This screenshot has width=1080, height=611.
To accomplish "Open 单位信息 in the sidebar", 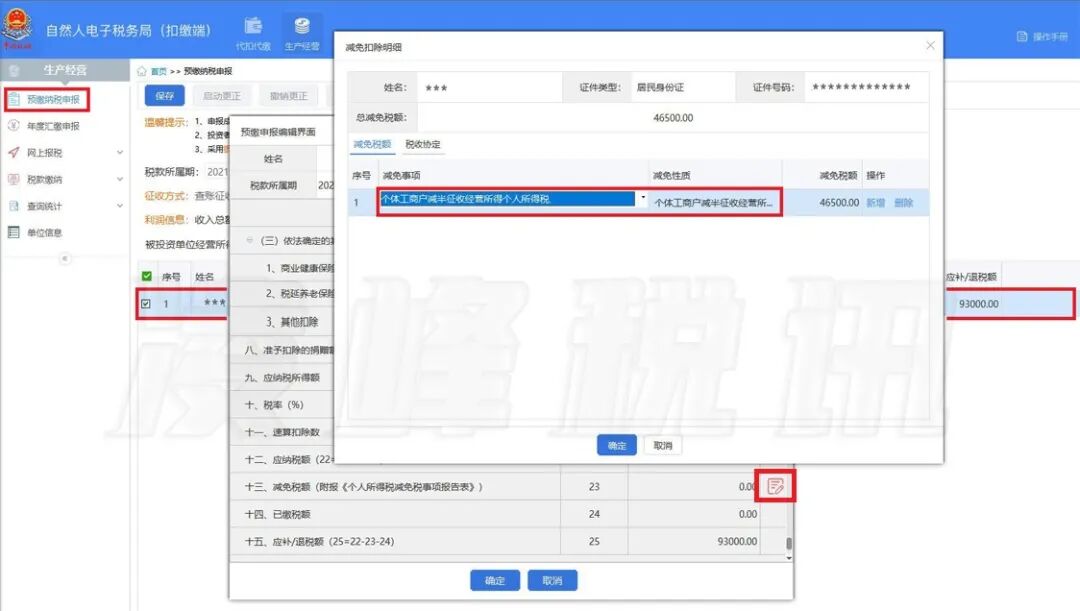I will [45, 233].
